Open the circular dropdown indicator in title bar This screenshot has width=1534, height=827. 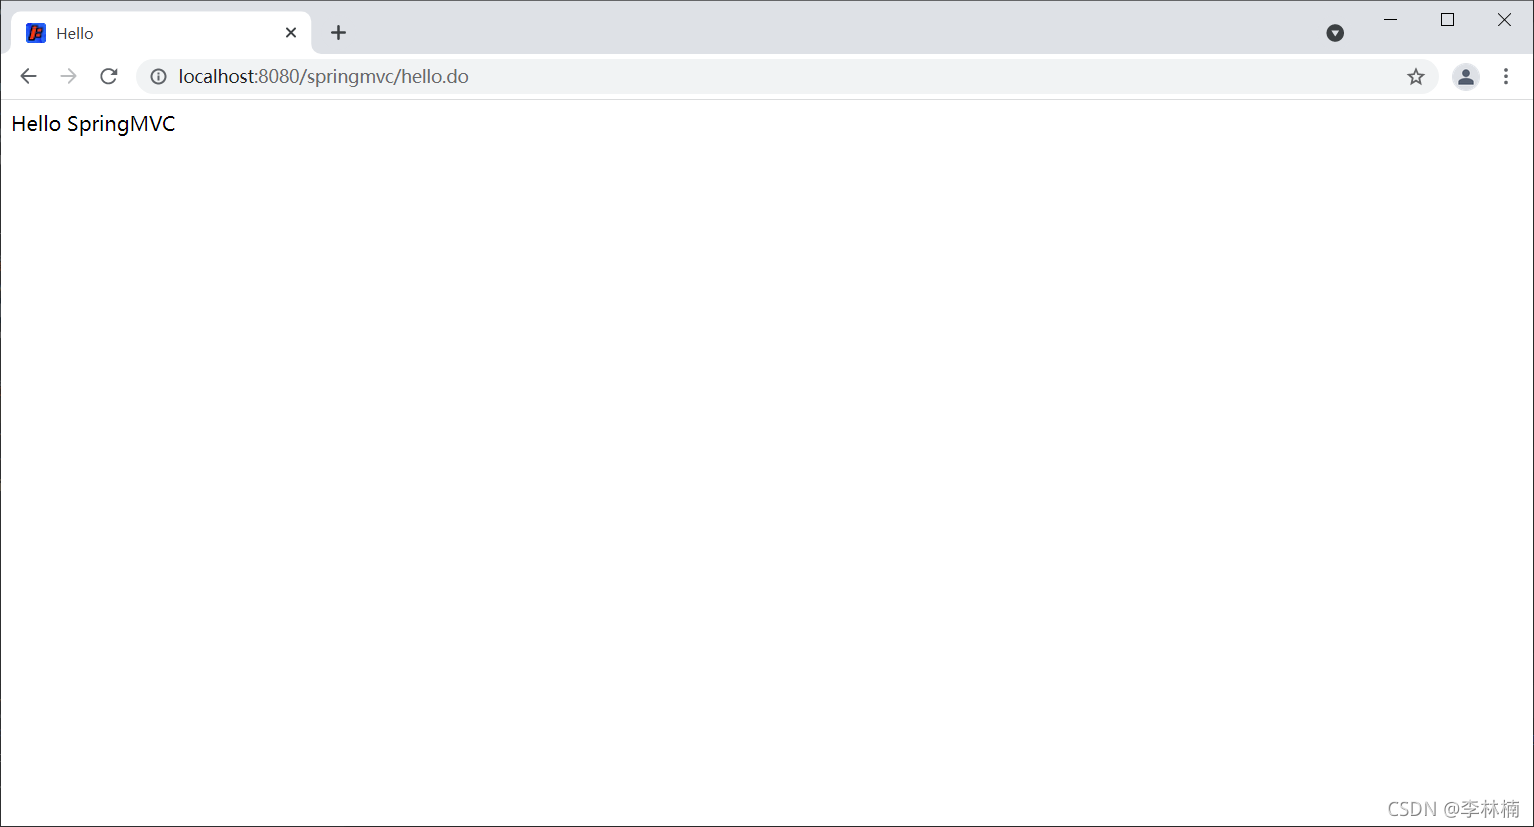pos(1335,33)
